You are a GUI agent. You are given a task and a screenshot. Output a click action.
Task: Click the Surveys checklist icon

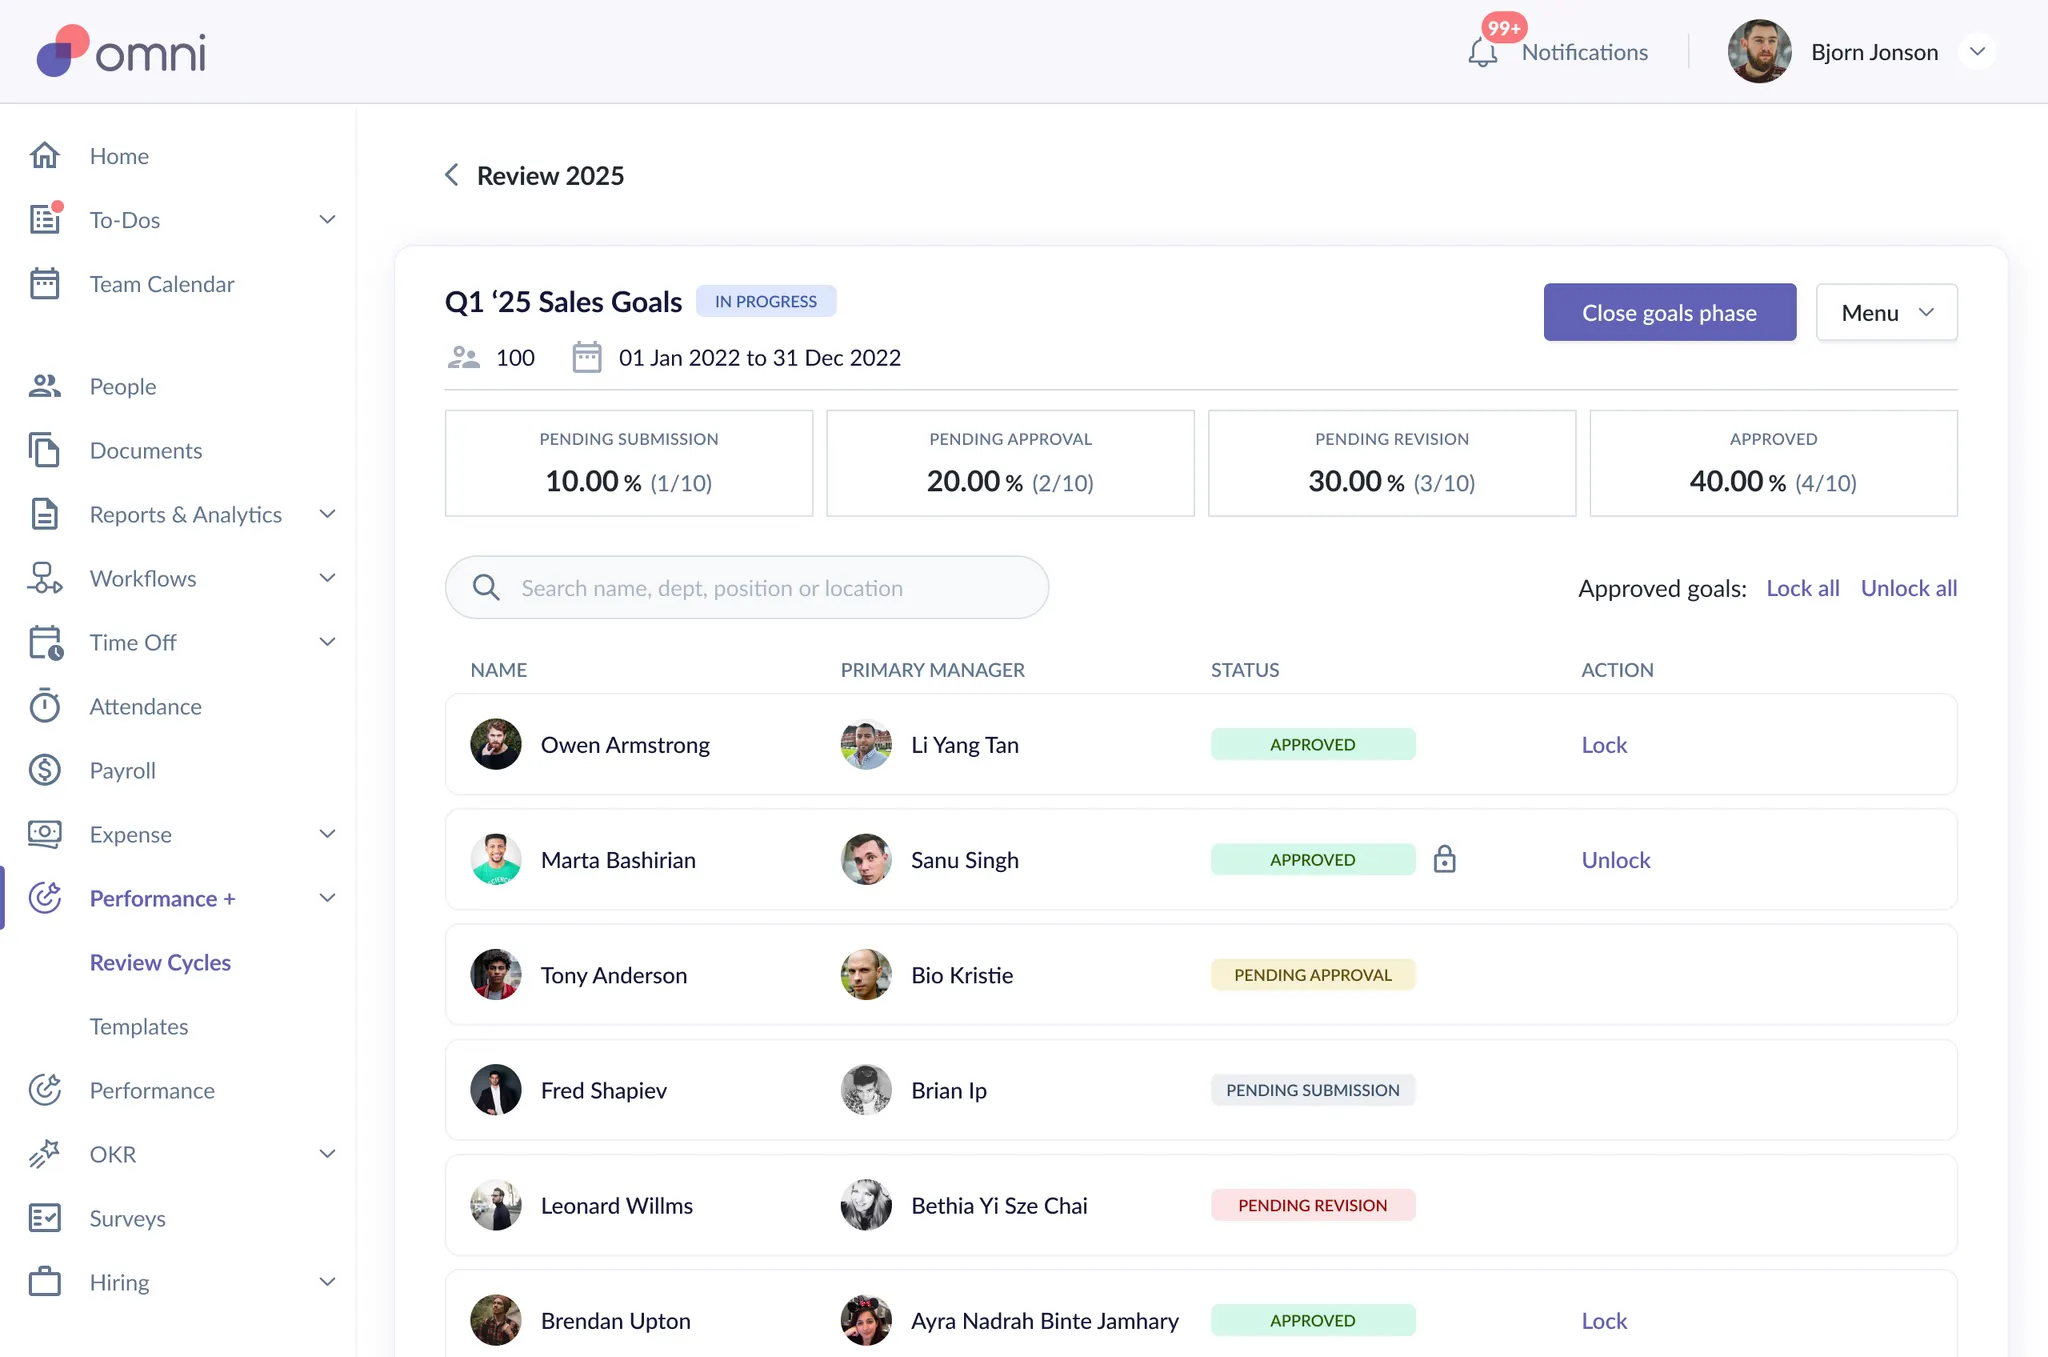tap(45, 1218)
